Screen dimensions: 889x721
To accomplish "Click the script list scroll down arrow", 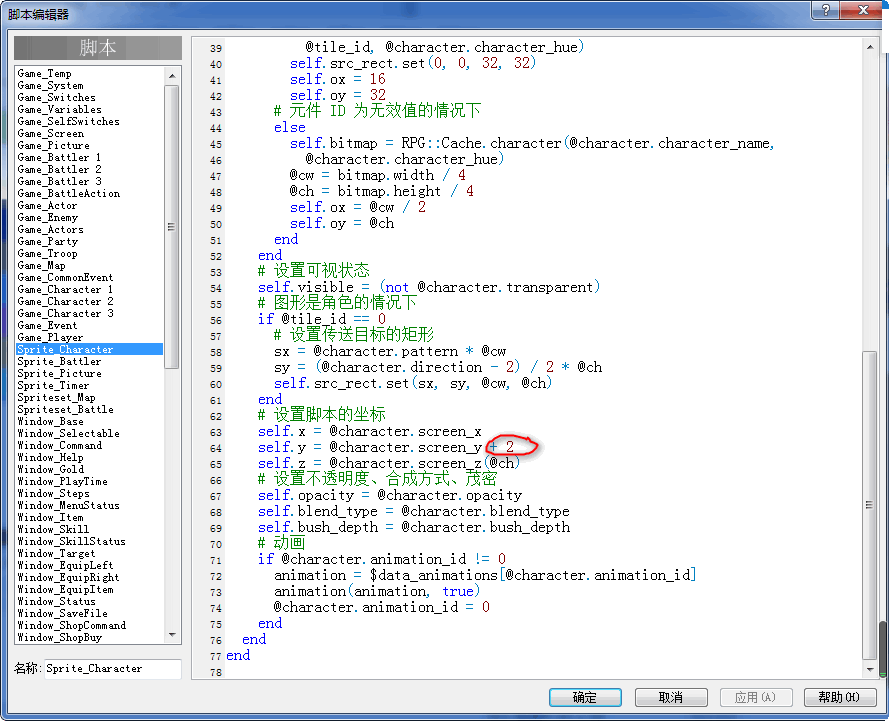I will click(x=172, y=635).
